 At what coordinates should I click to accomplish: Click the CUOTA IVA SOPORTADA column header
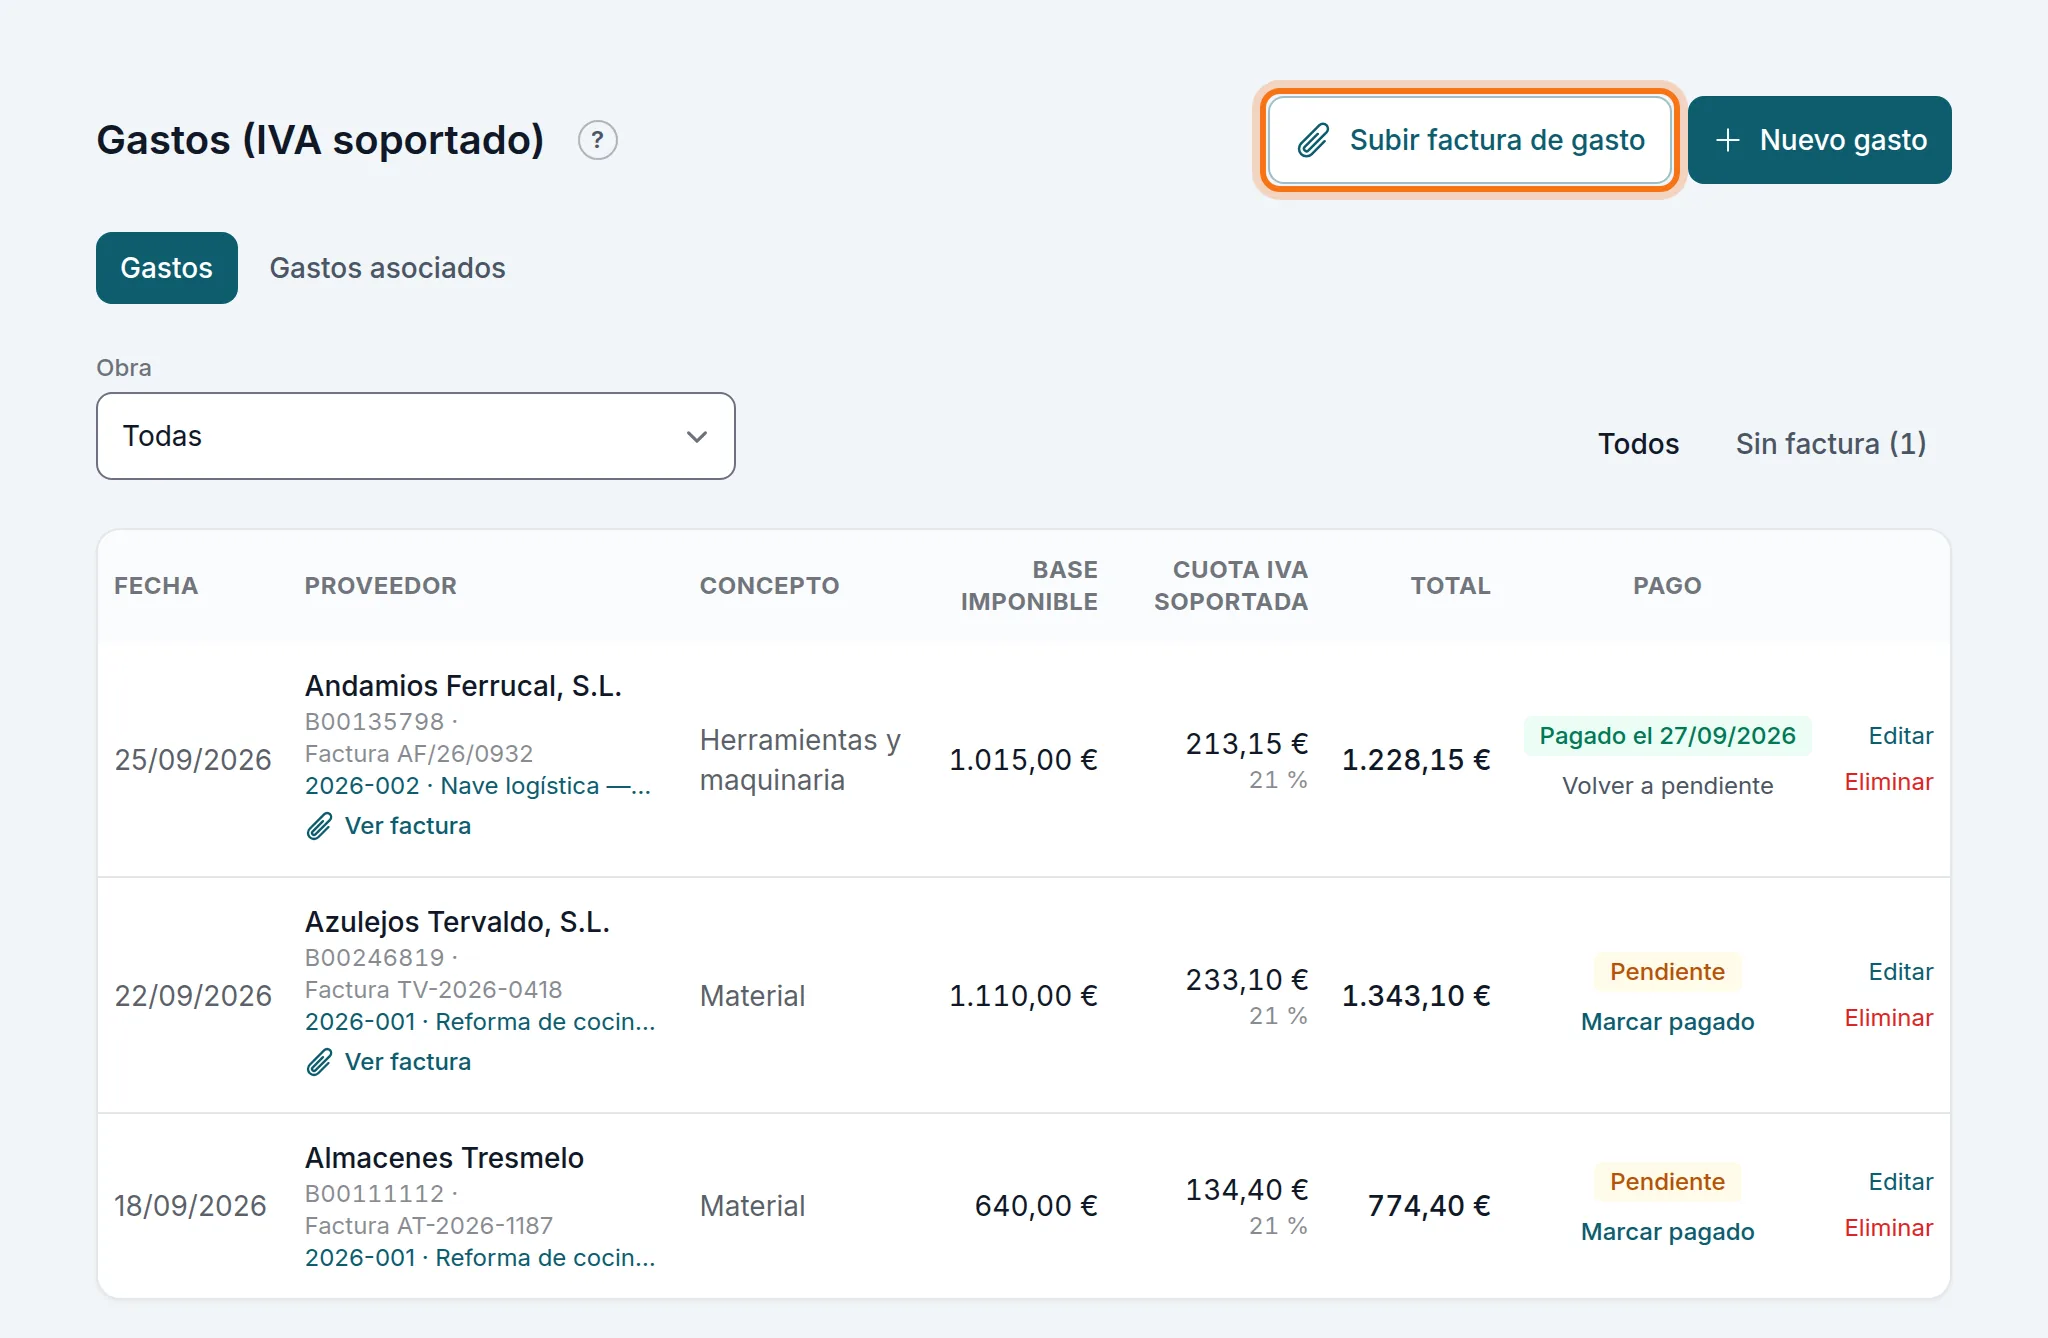1231,586
